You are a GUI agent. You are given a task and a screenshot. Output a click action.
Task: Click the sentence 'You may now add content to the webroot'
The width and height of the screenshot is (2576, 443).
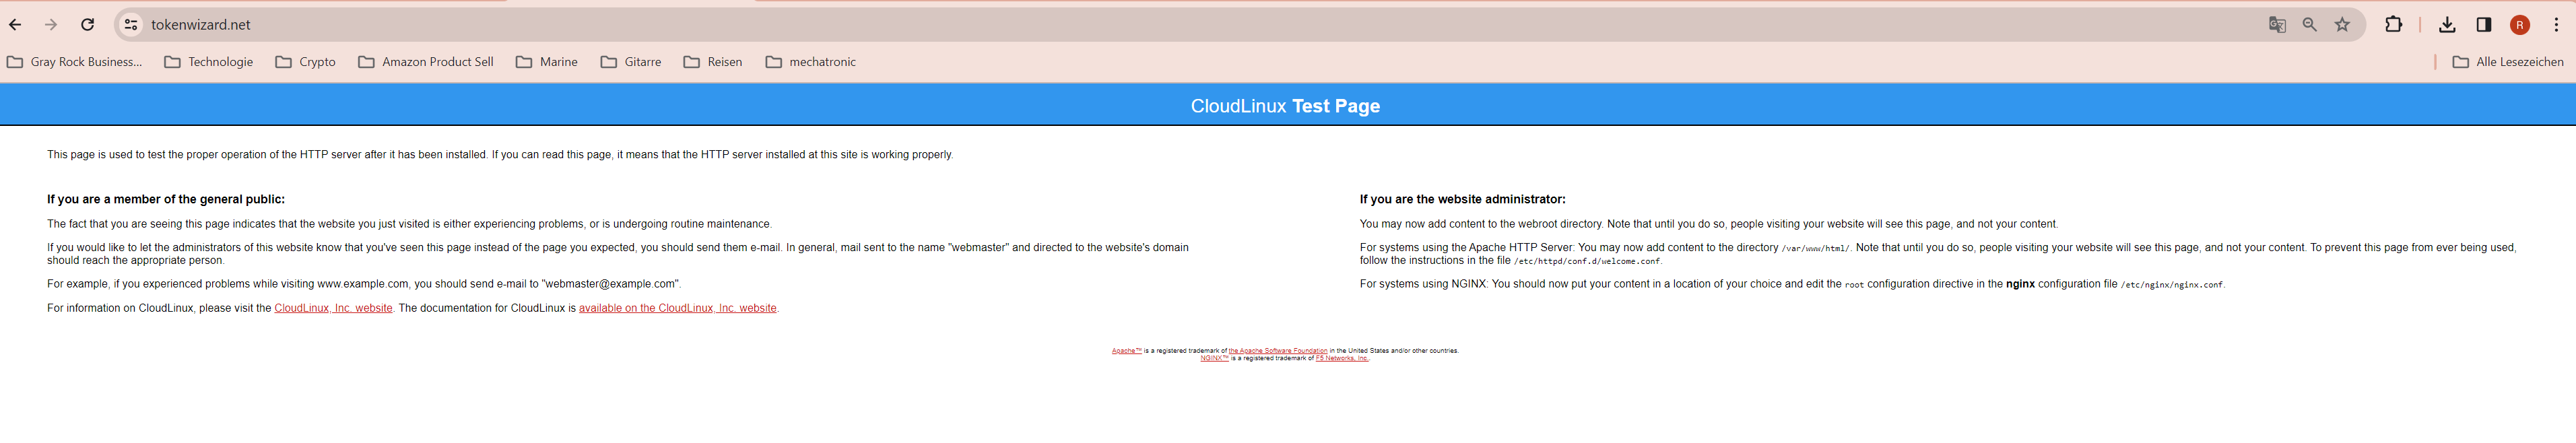pyautogui.click(x=1708, y=224)
